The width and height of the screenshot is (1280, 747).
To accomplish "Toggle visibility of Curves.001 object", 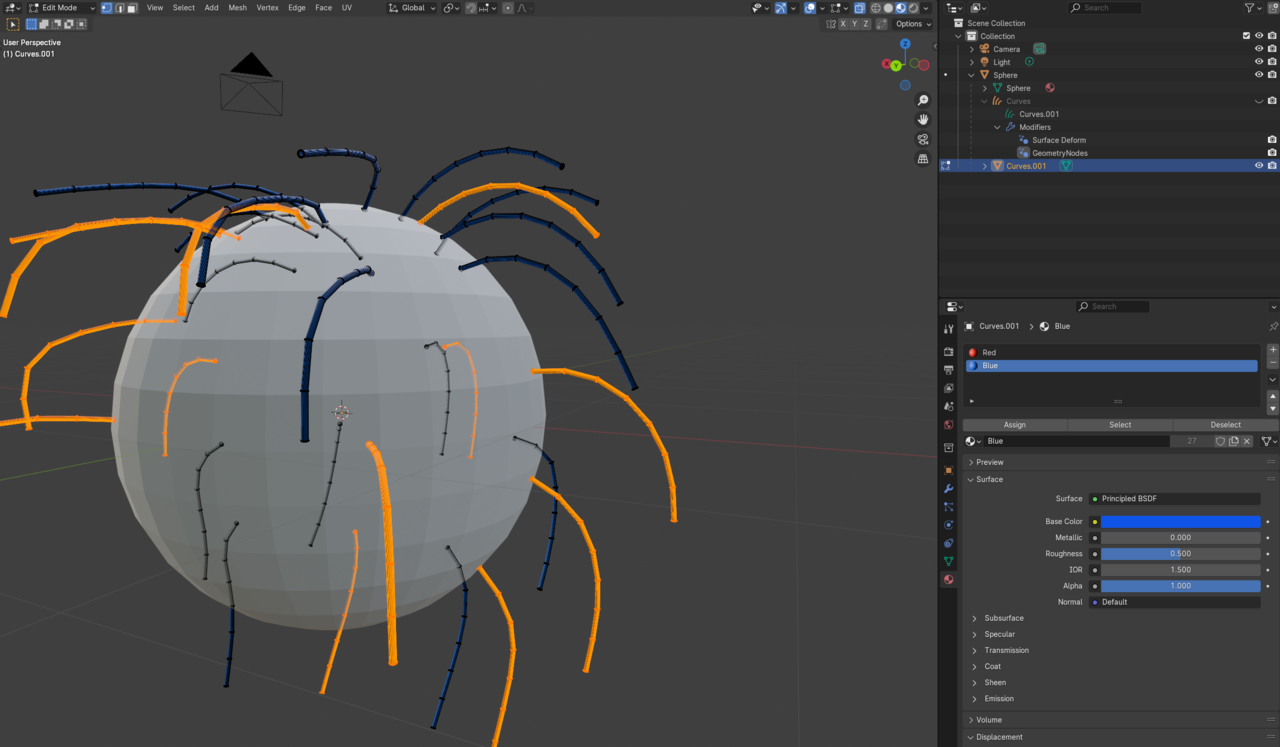I will pyautogui.click(x=1259, y=166).
